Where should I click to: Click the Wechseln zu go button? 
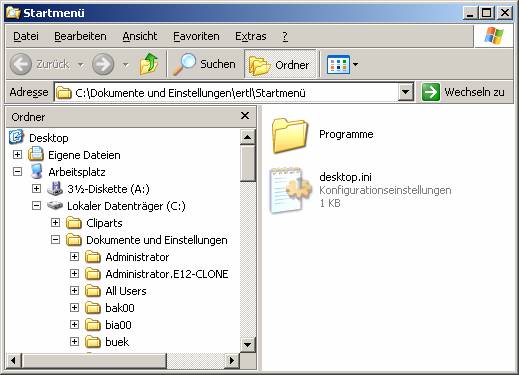463,92
